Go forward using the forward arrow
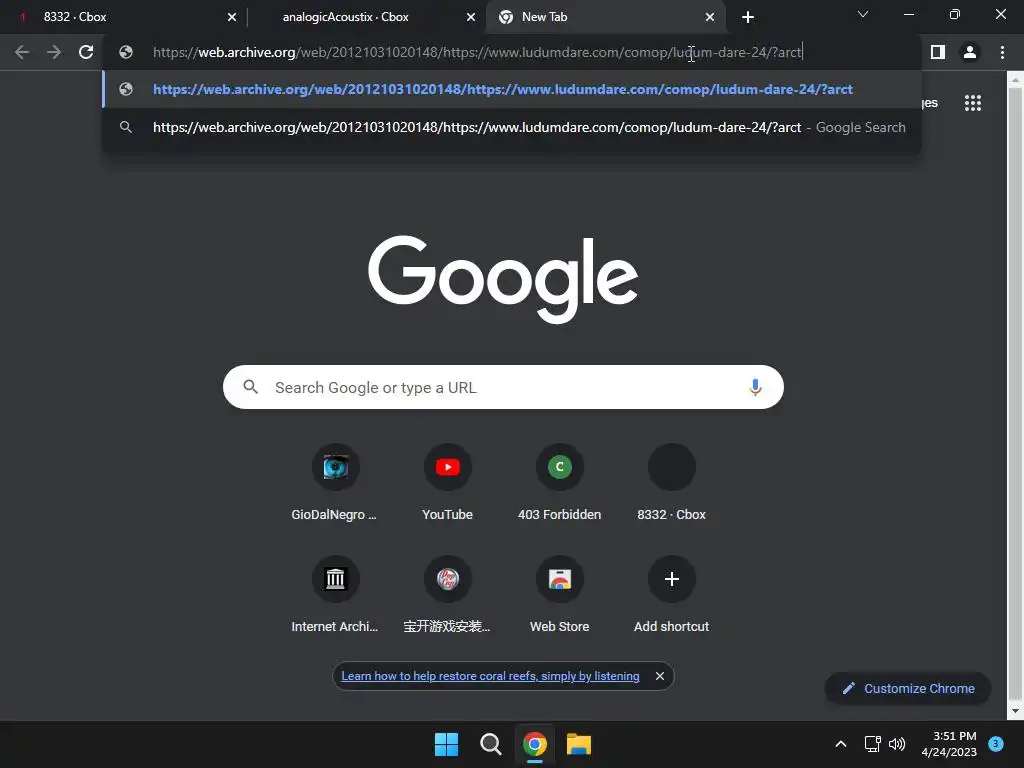1024x768 pixels. point(54,52)
